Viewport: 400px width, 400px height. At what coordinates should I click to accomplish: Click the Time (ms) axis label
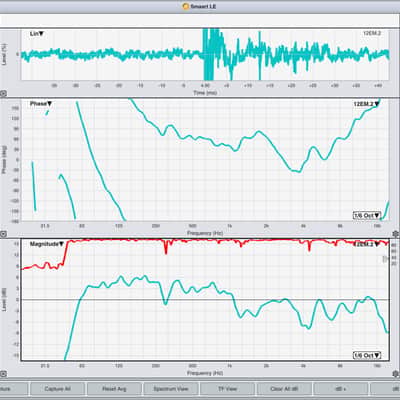coord(205,93)
